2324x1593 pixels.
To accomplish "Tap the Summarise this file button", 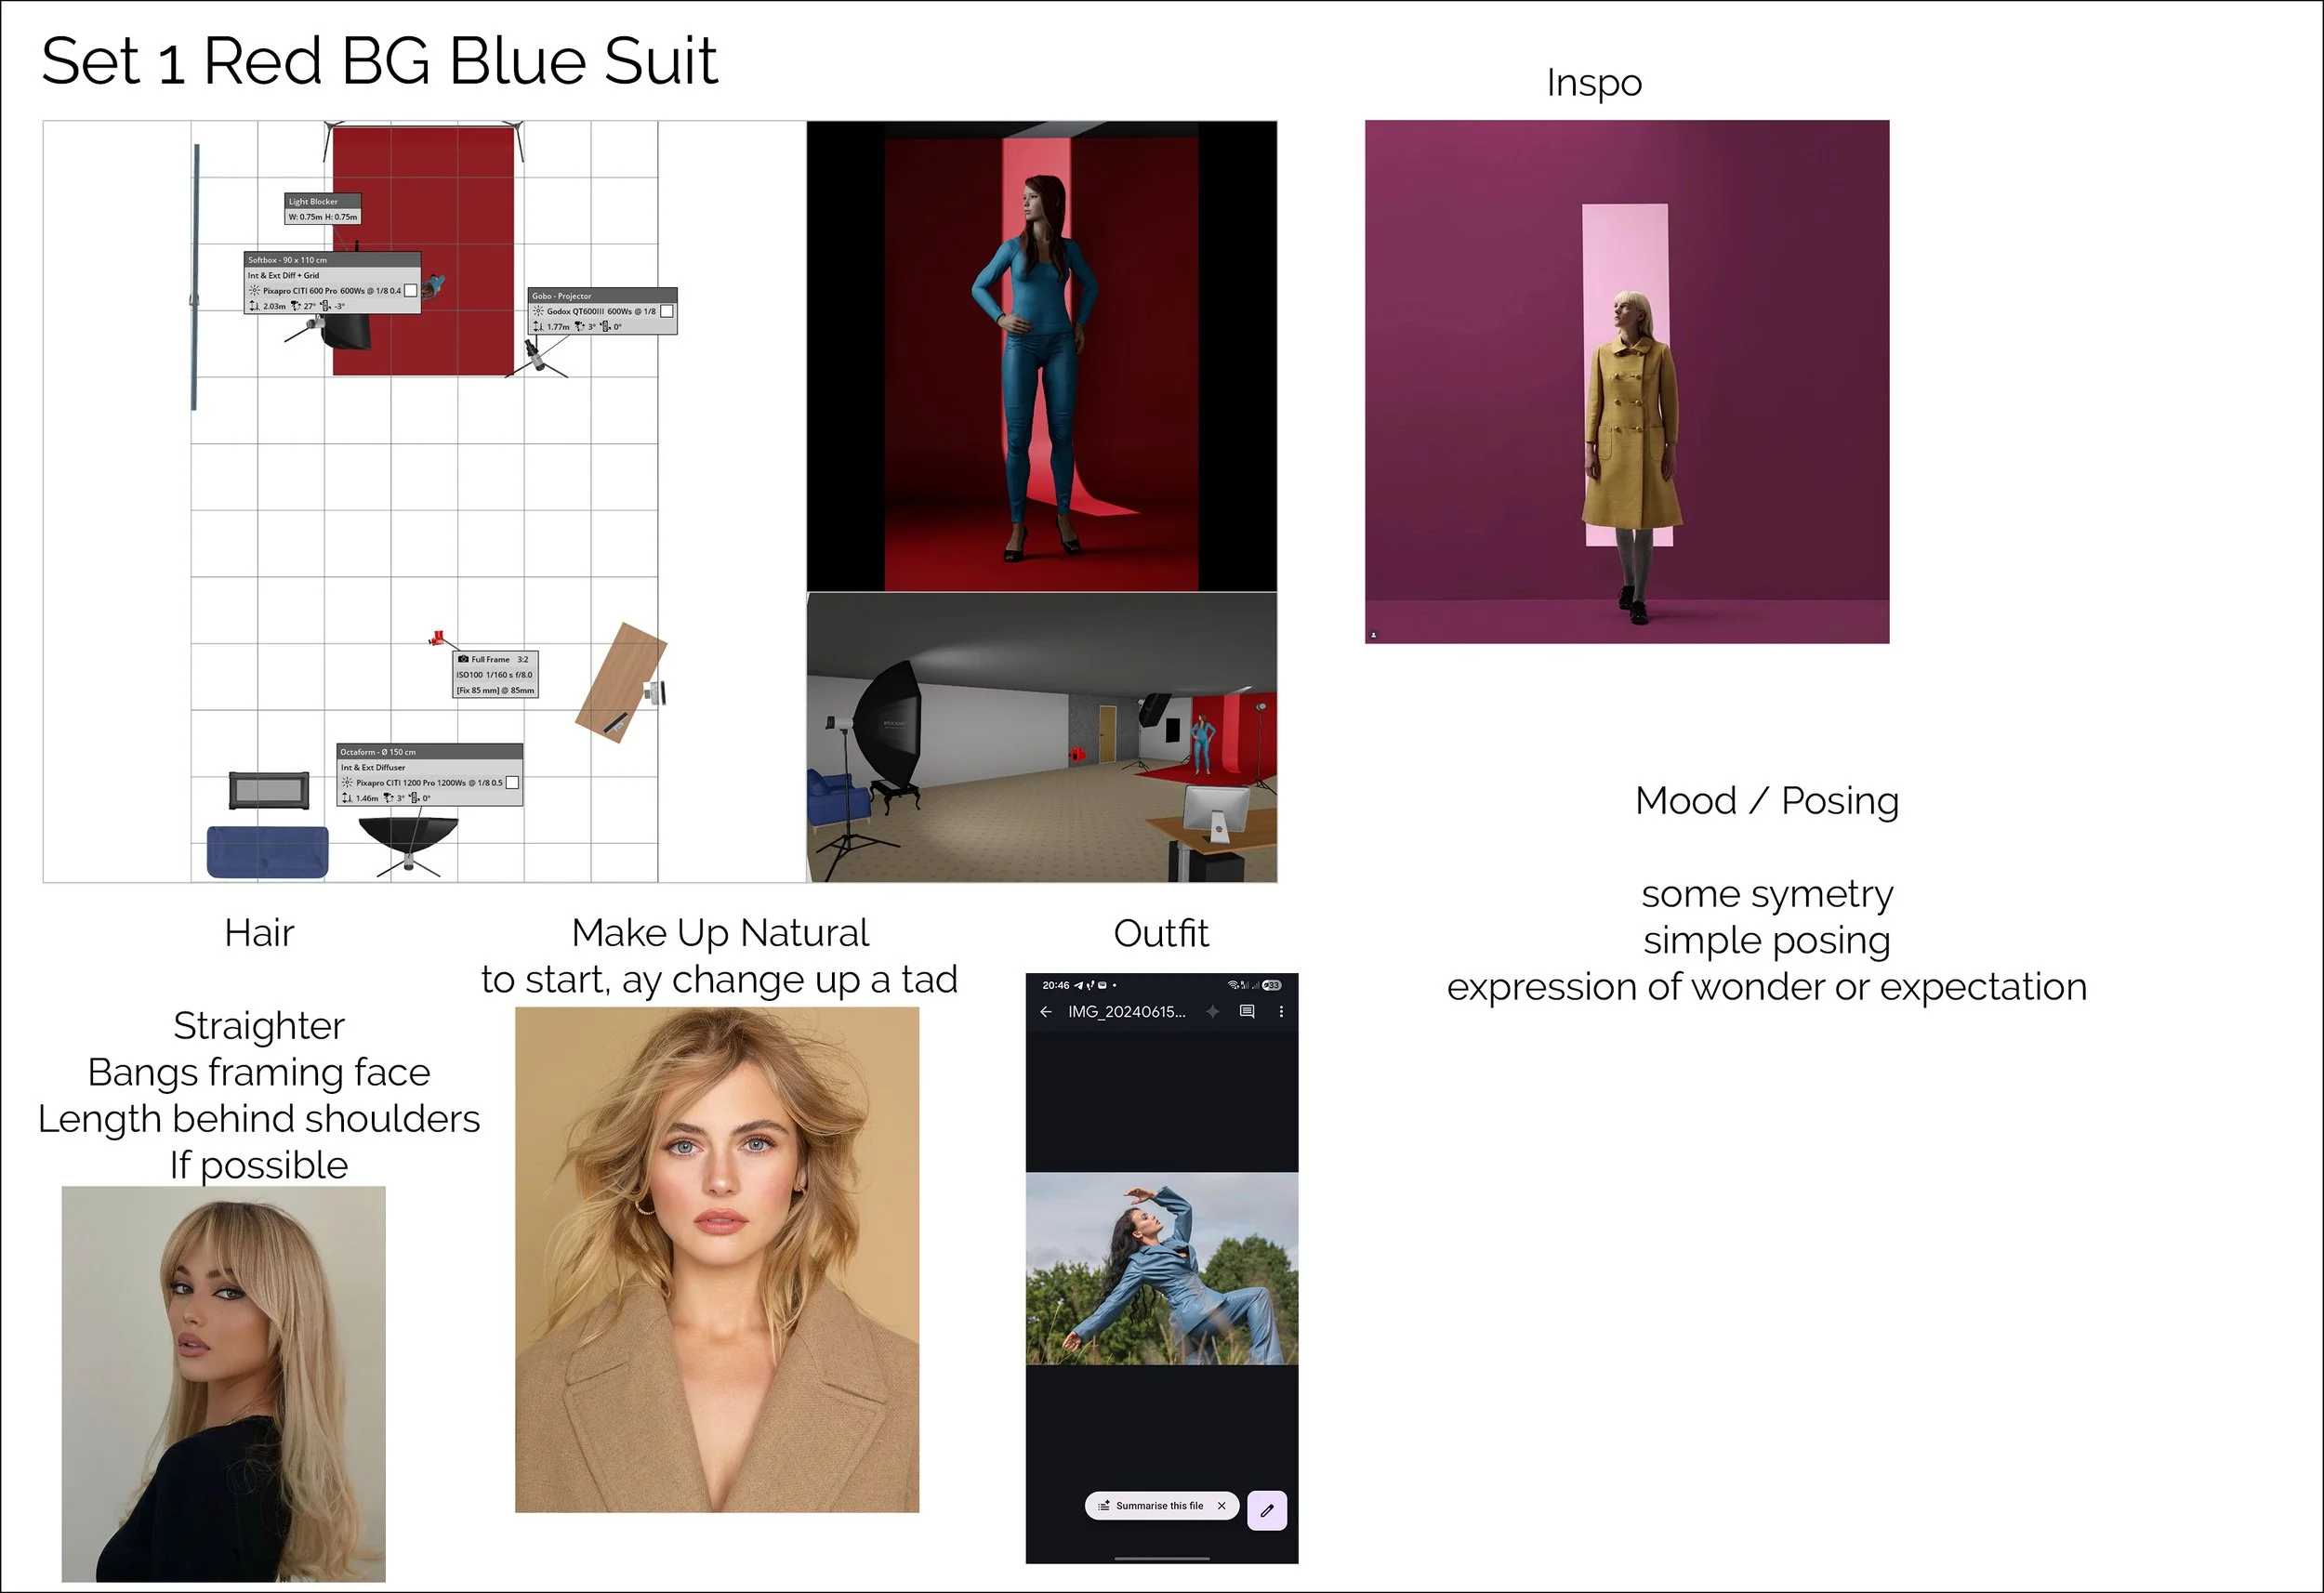I will (1158, 1506).
